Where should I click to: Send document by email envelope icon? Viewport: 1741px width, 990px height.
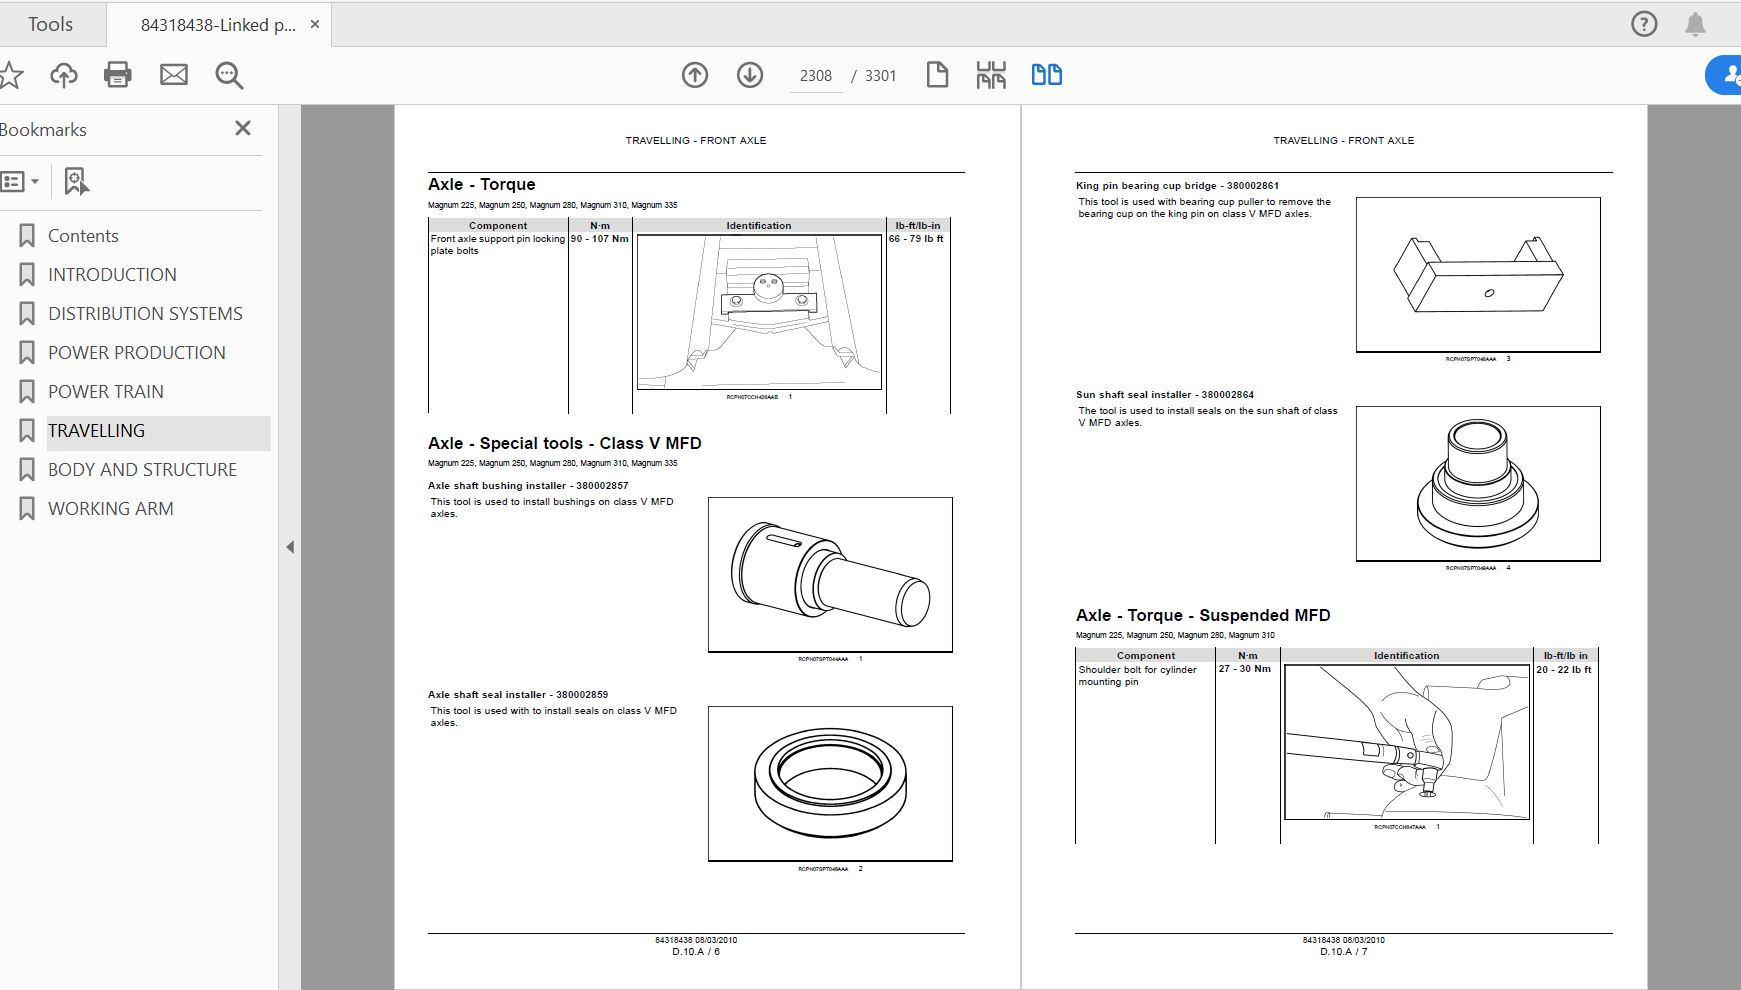(x=174, y=75)
